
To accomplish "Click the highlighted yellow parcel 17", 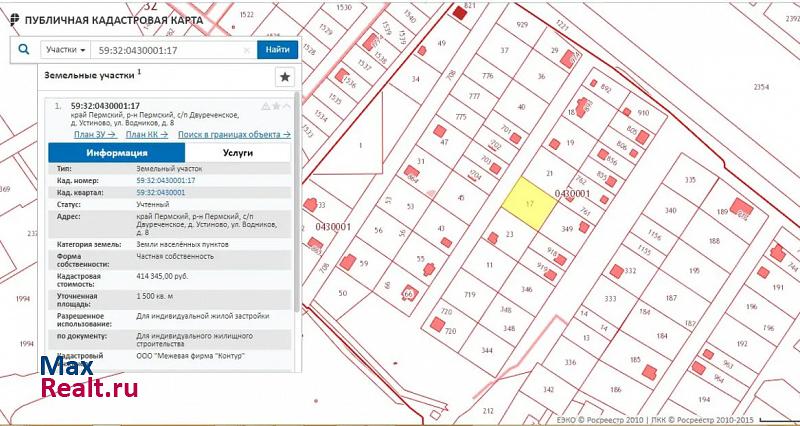I will (x=527, y=201).
